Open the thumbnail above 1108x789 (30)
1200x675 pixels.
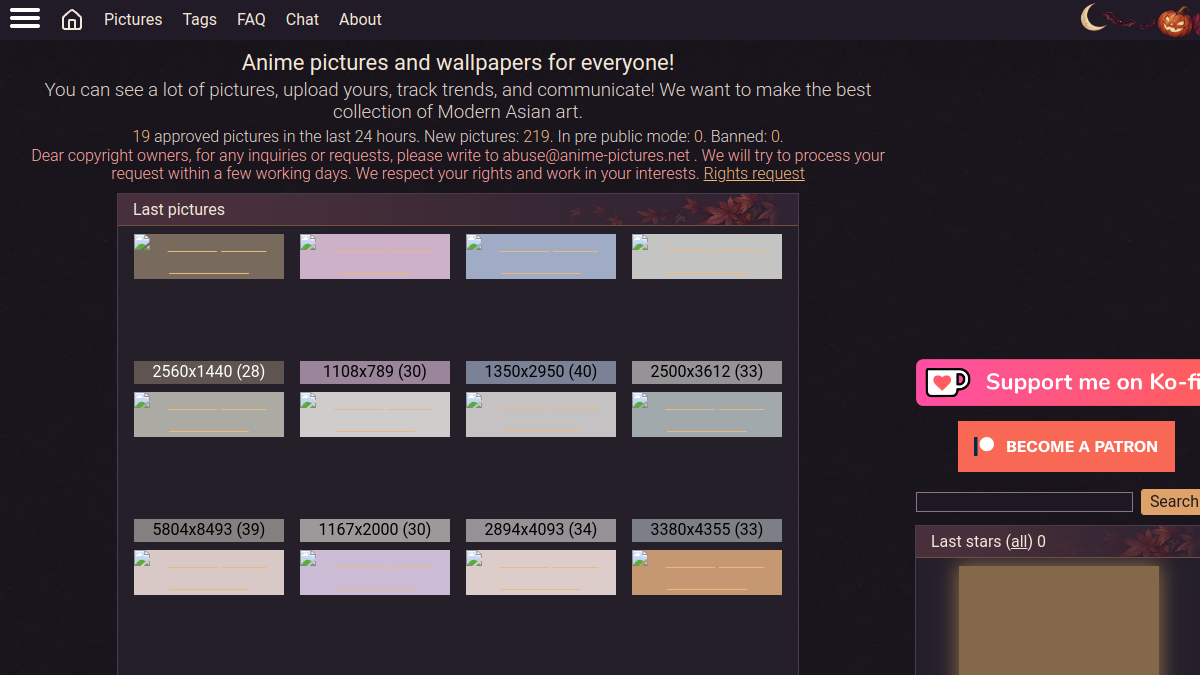pyautogui.click(x=375, y=257)
